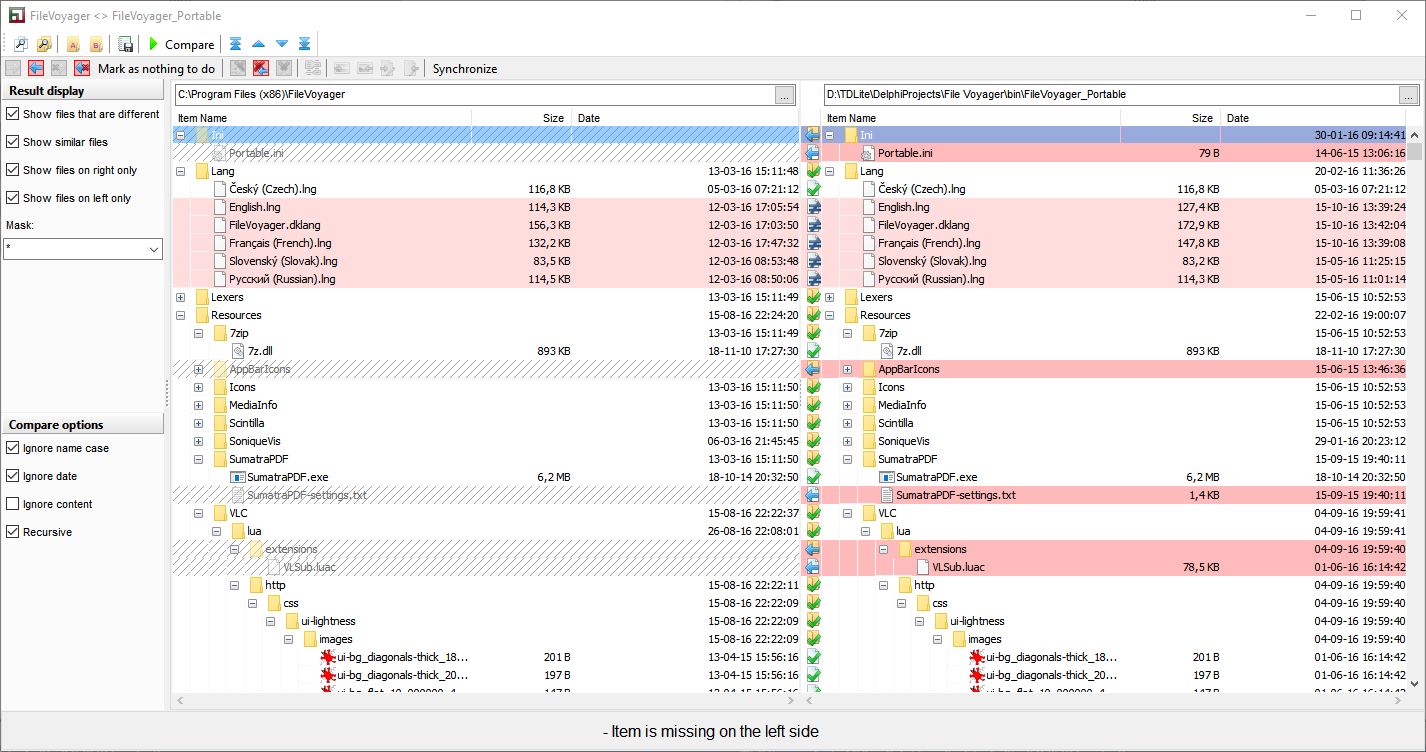Screen dimensions: 1426x752
Task: Jump to last difference using double down arrow
Action: pos(305,44)
